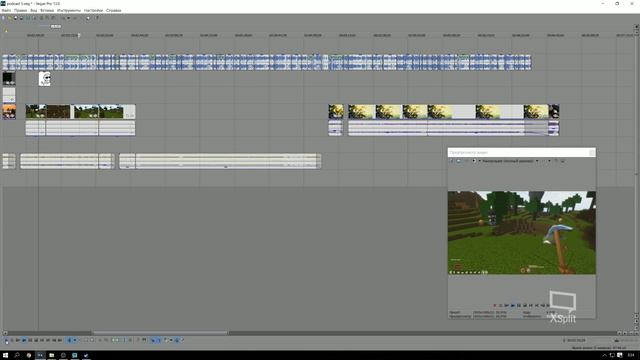Click Play in the Video Preview transport
Viewport: 640px width, 360px height.
point(513,305)
